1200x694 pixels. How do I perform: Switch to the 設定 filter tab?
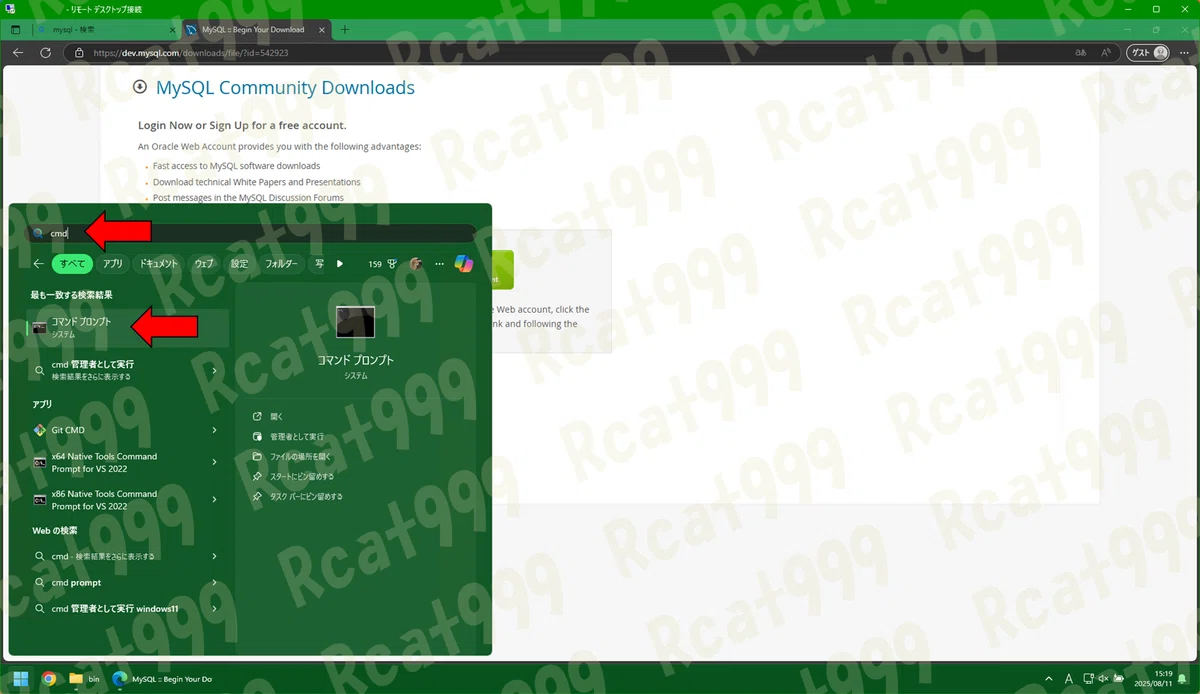(x=239, y=264)
